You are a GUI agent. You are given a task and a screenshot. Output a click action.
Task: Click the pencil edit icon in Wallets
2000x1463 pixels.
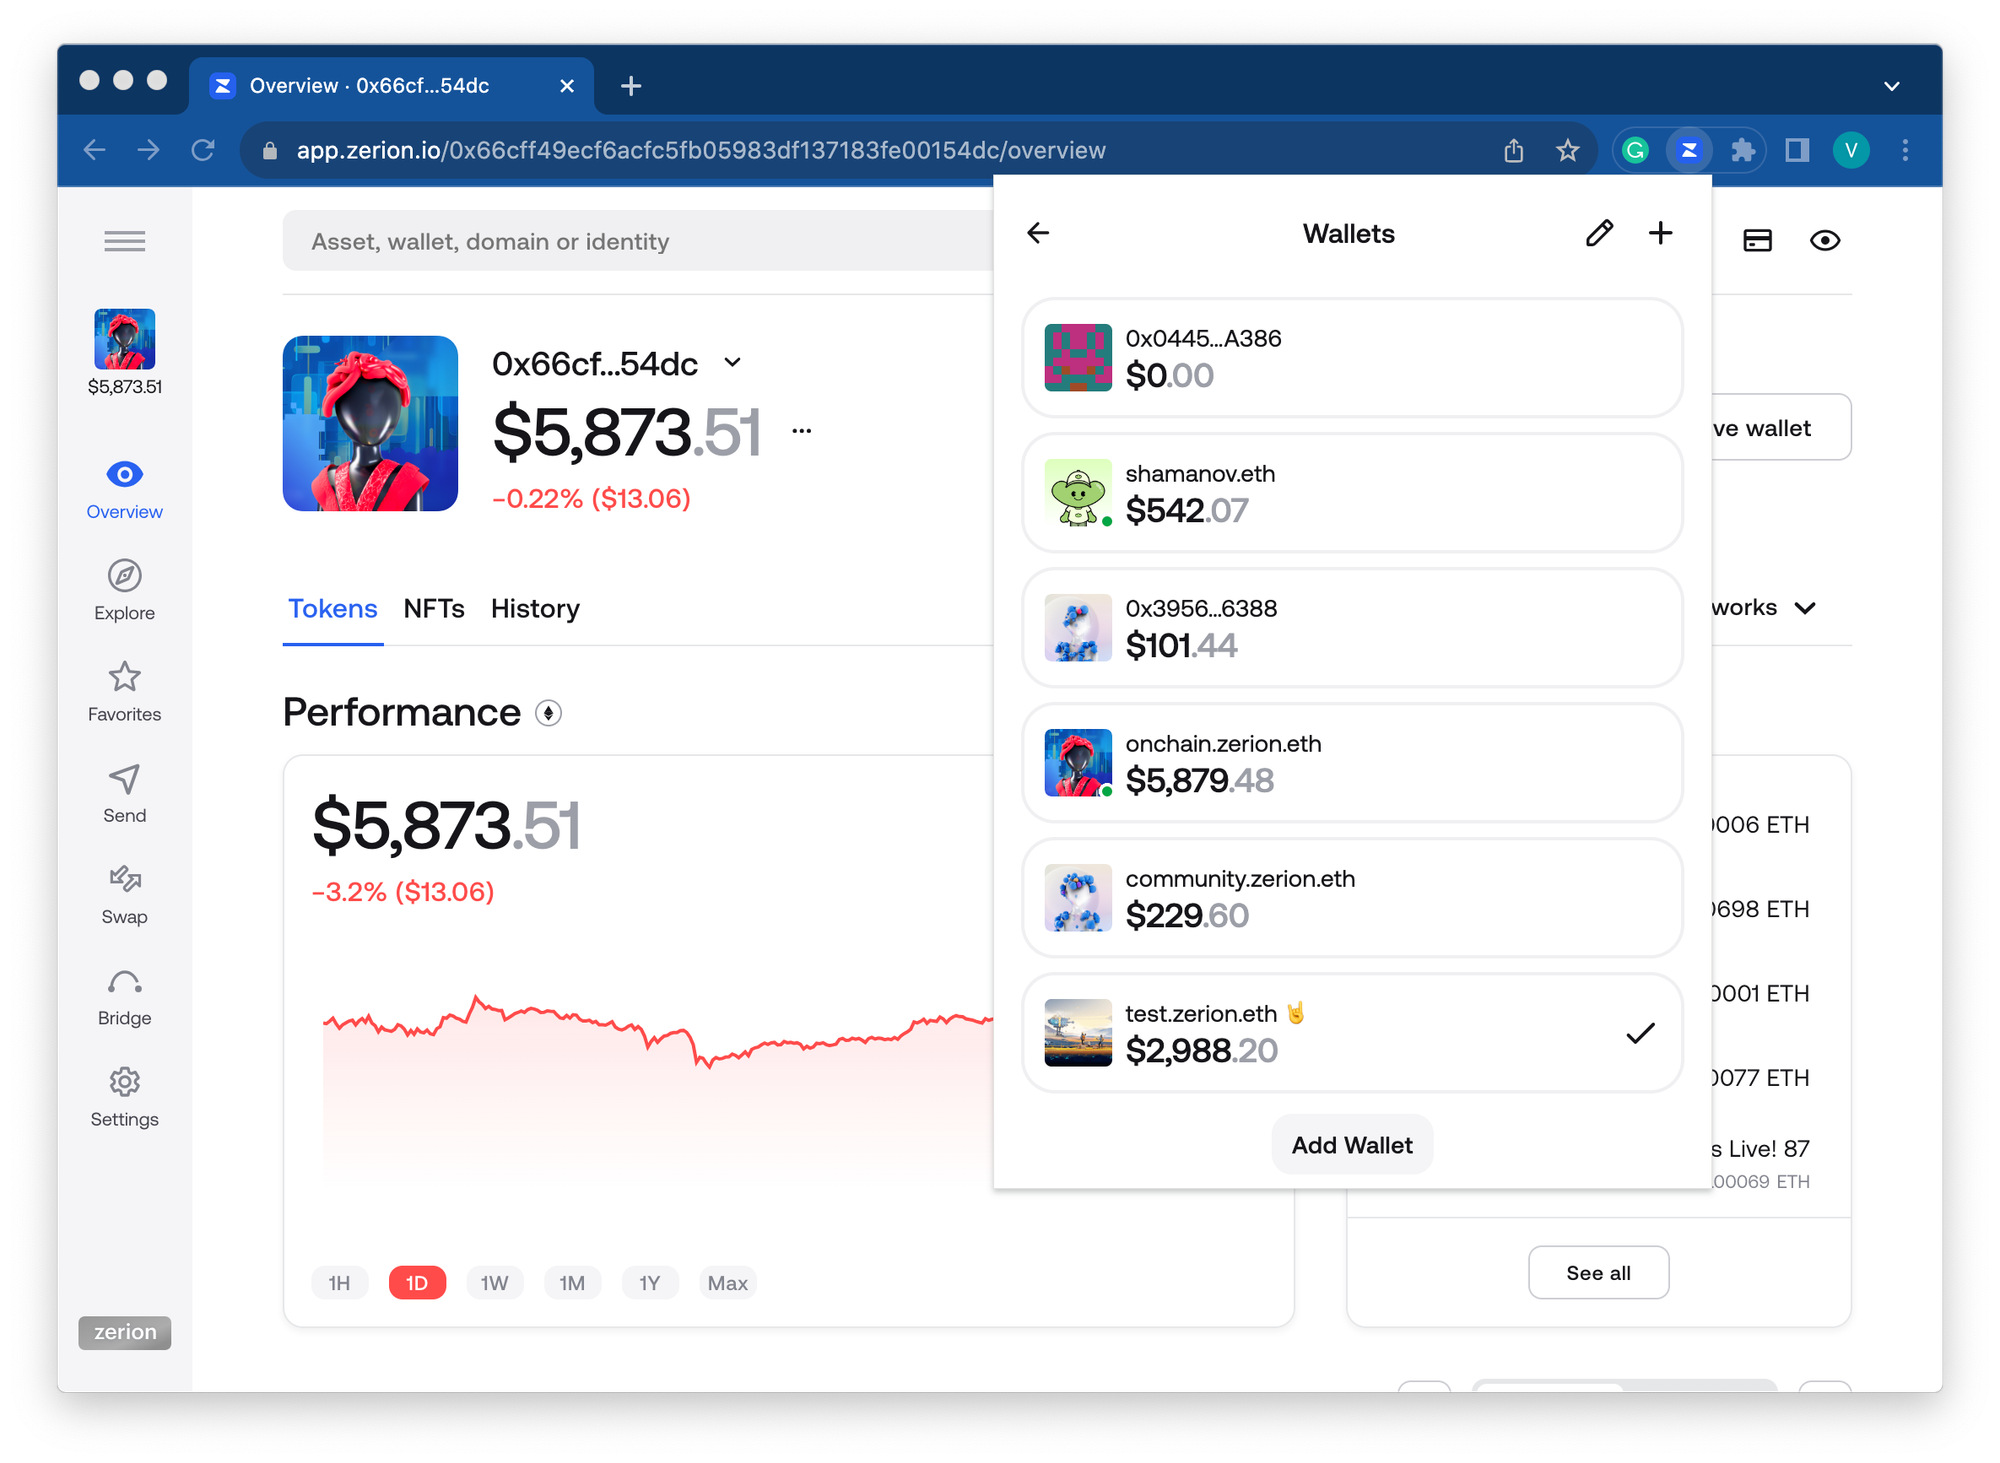[x=1599, y=233]
